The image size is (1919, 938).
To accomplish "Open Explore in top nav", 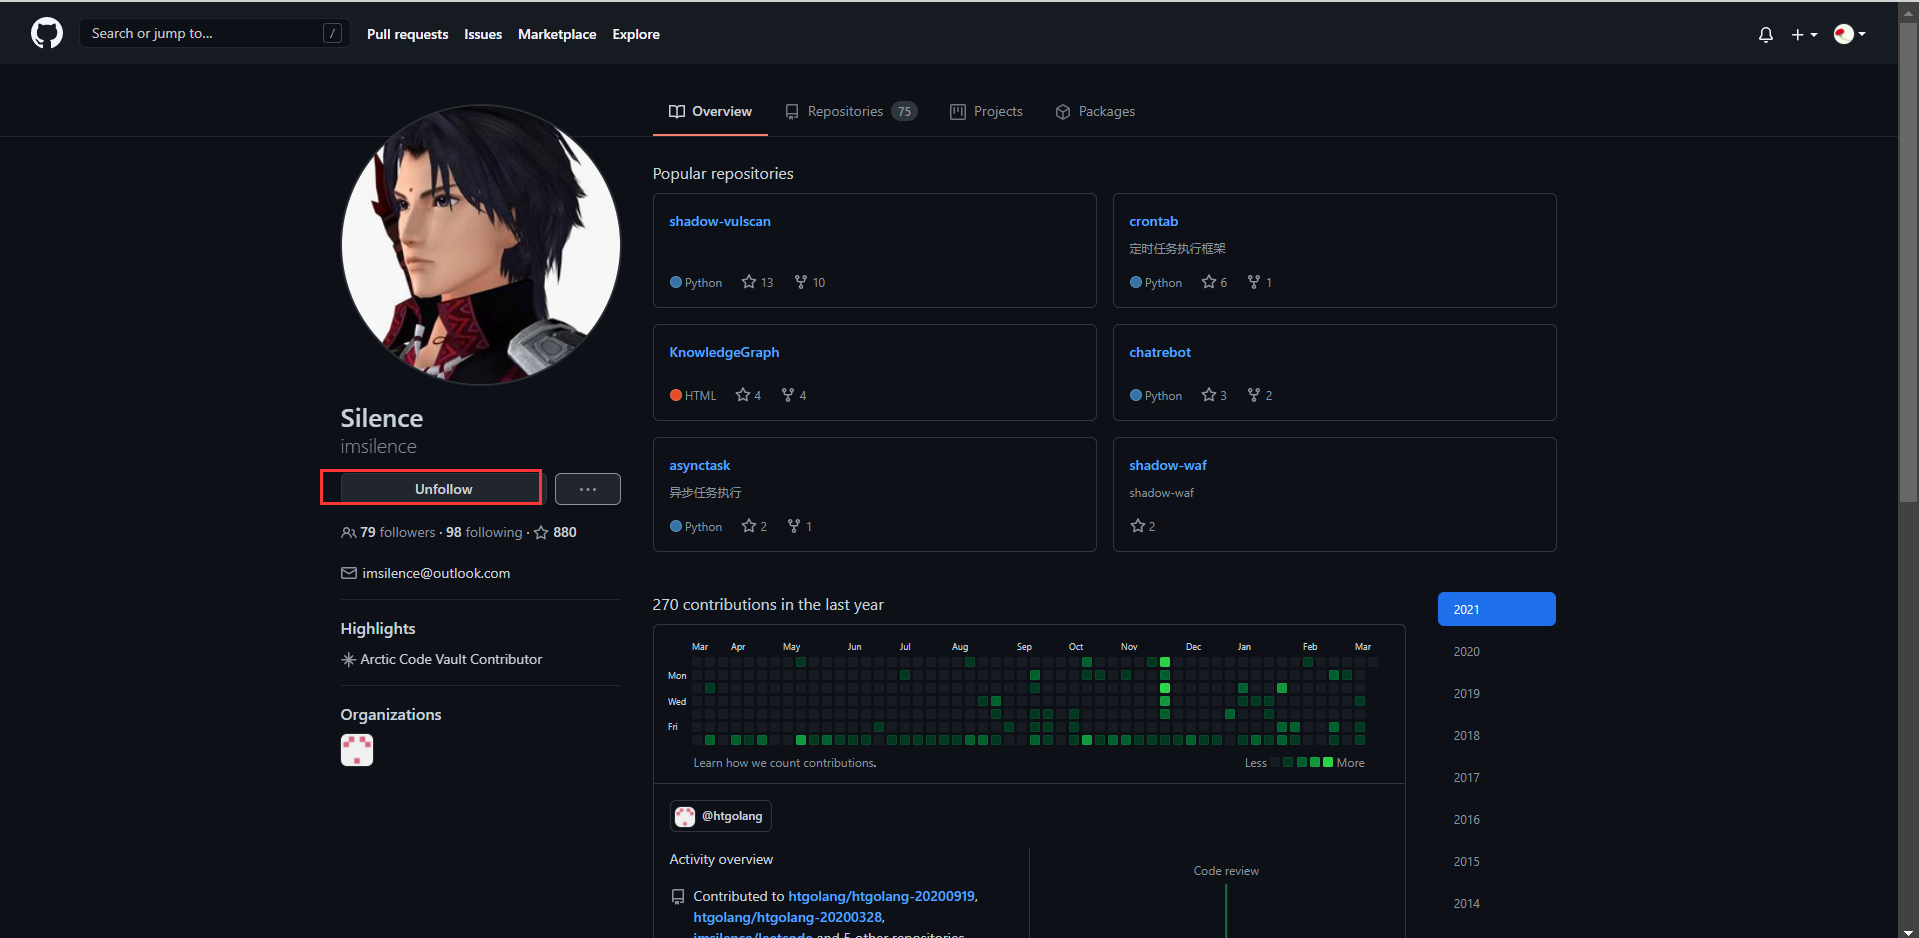I will (636, 34).
